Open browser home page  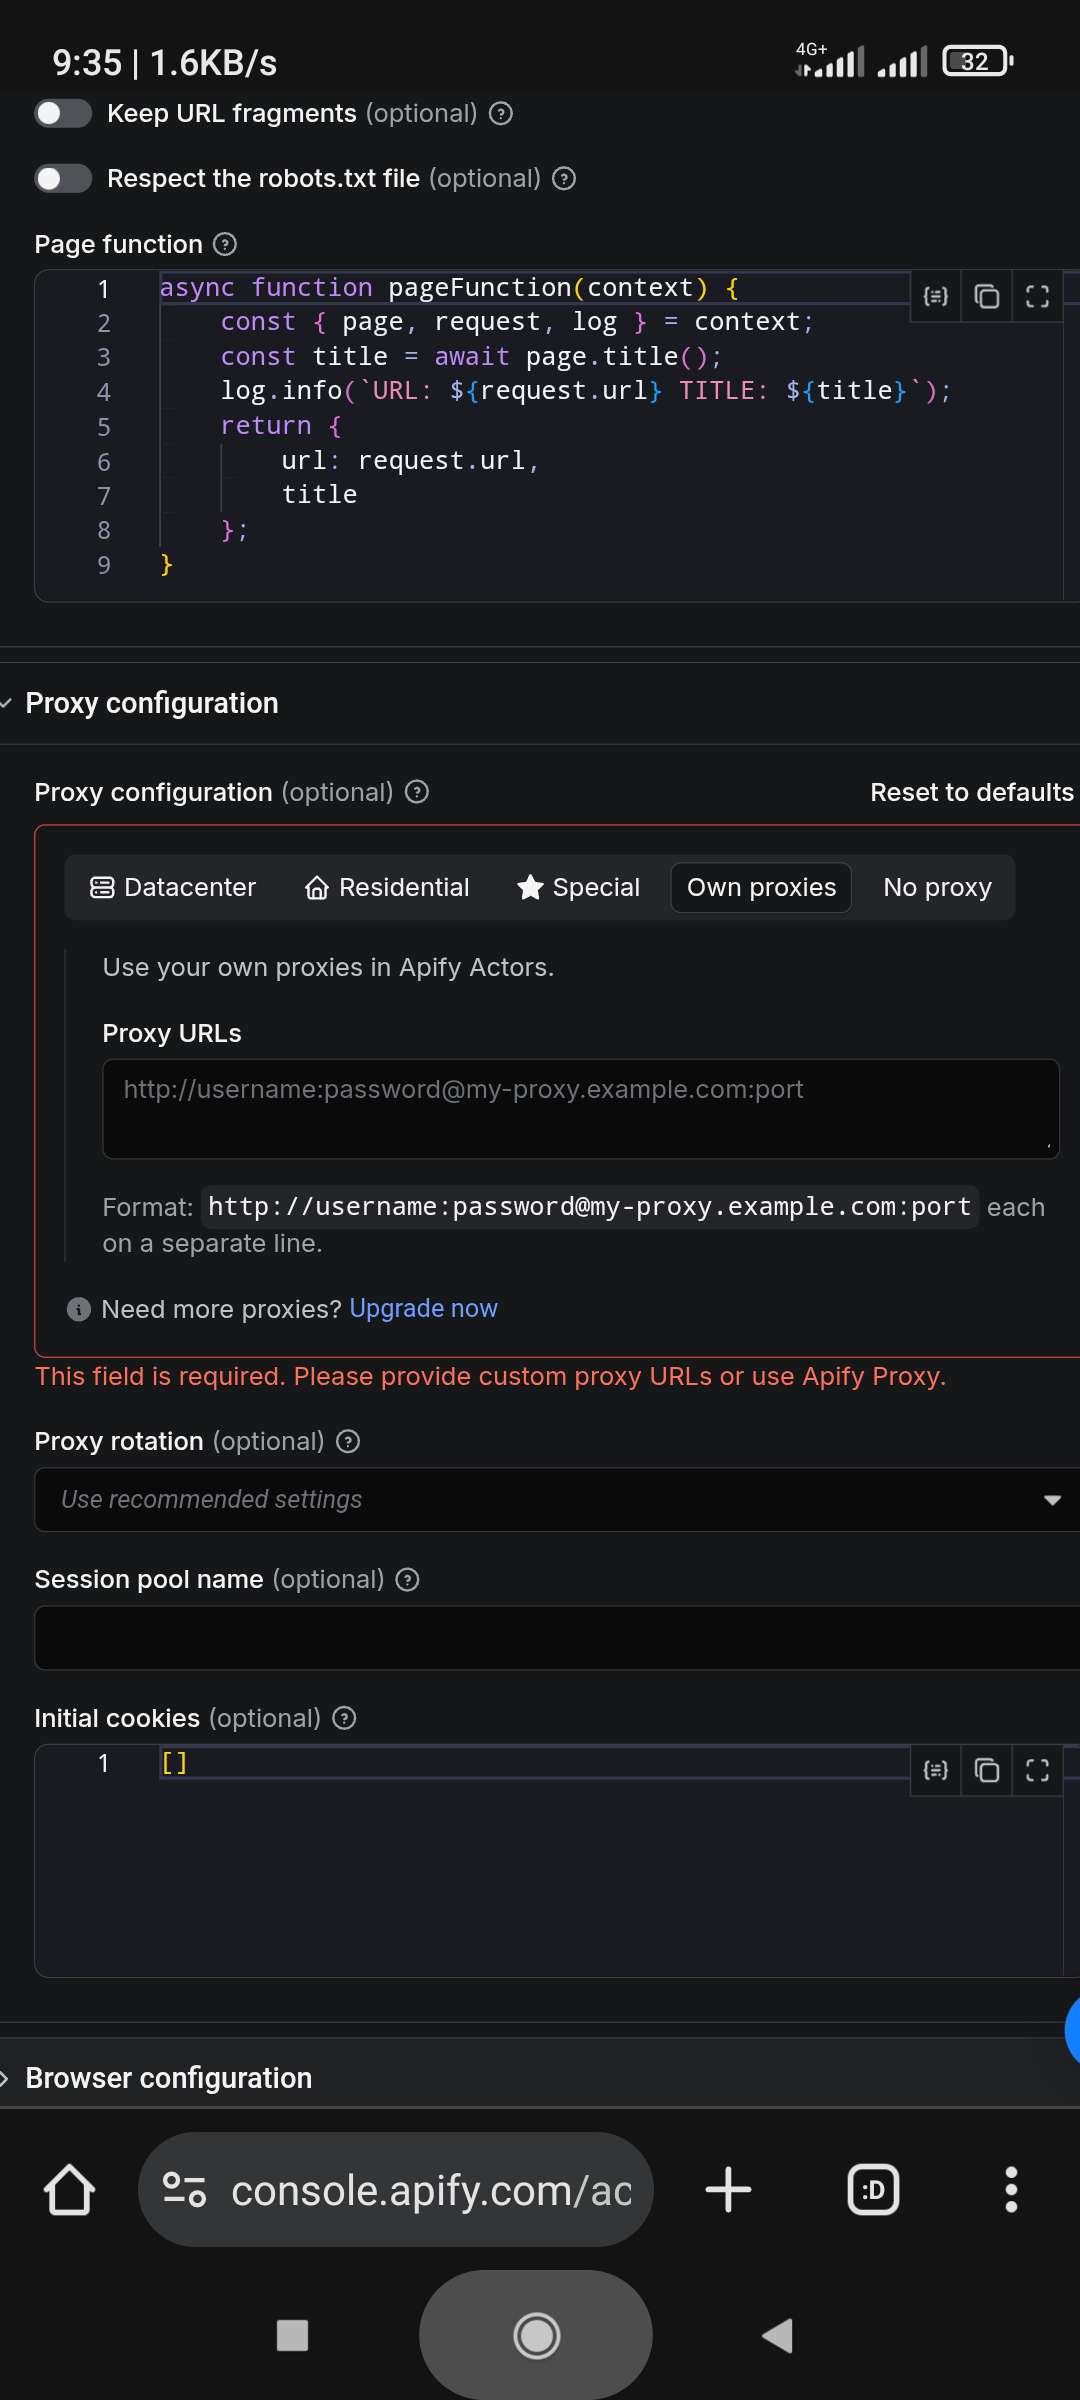(x=69, y=2190)
